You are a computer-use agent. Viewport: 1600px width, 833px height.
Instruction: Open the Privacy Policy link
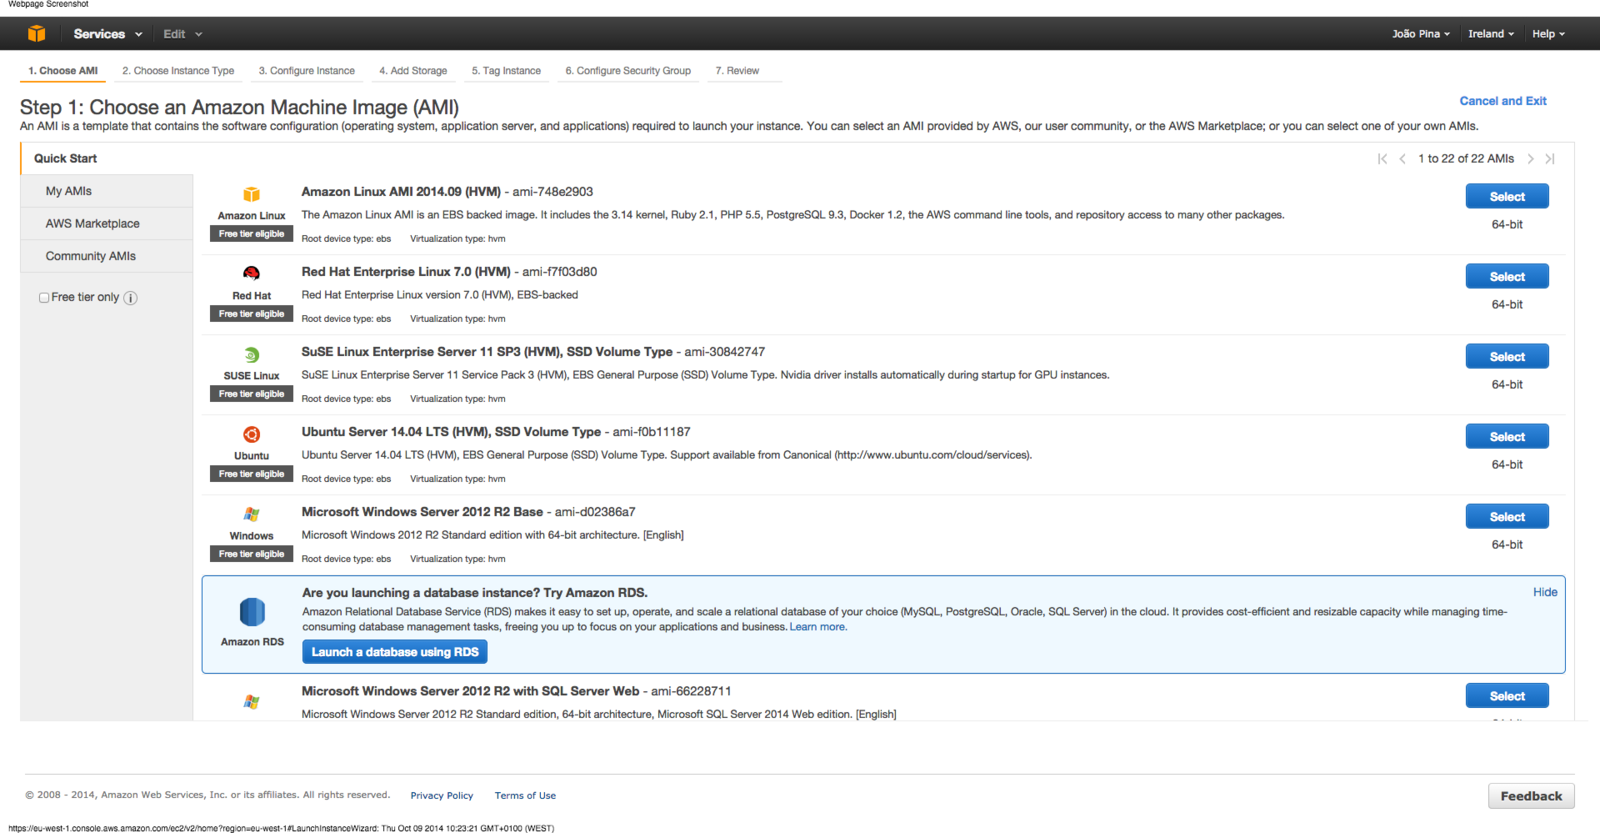(441, 796)
